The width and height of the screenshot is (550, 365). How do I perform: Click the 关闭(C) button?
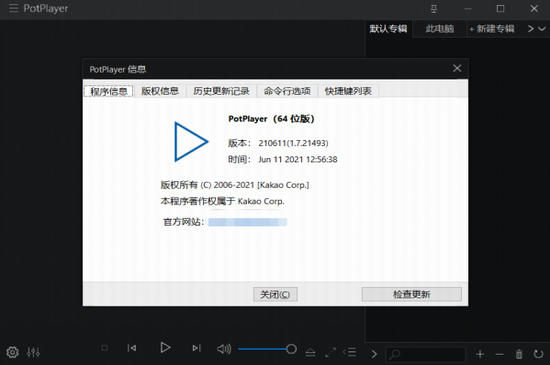tap(275, 294)
